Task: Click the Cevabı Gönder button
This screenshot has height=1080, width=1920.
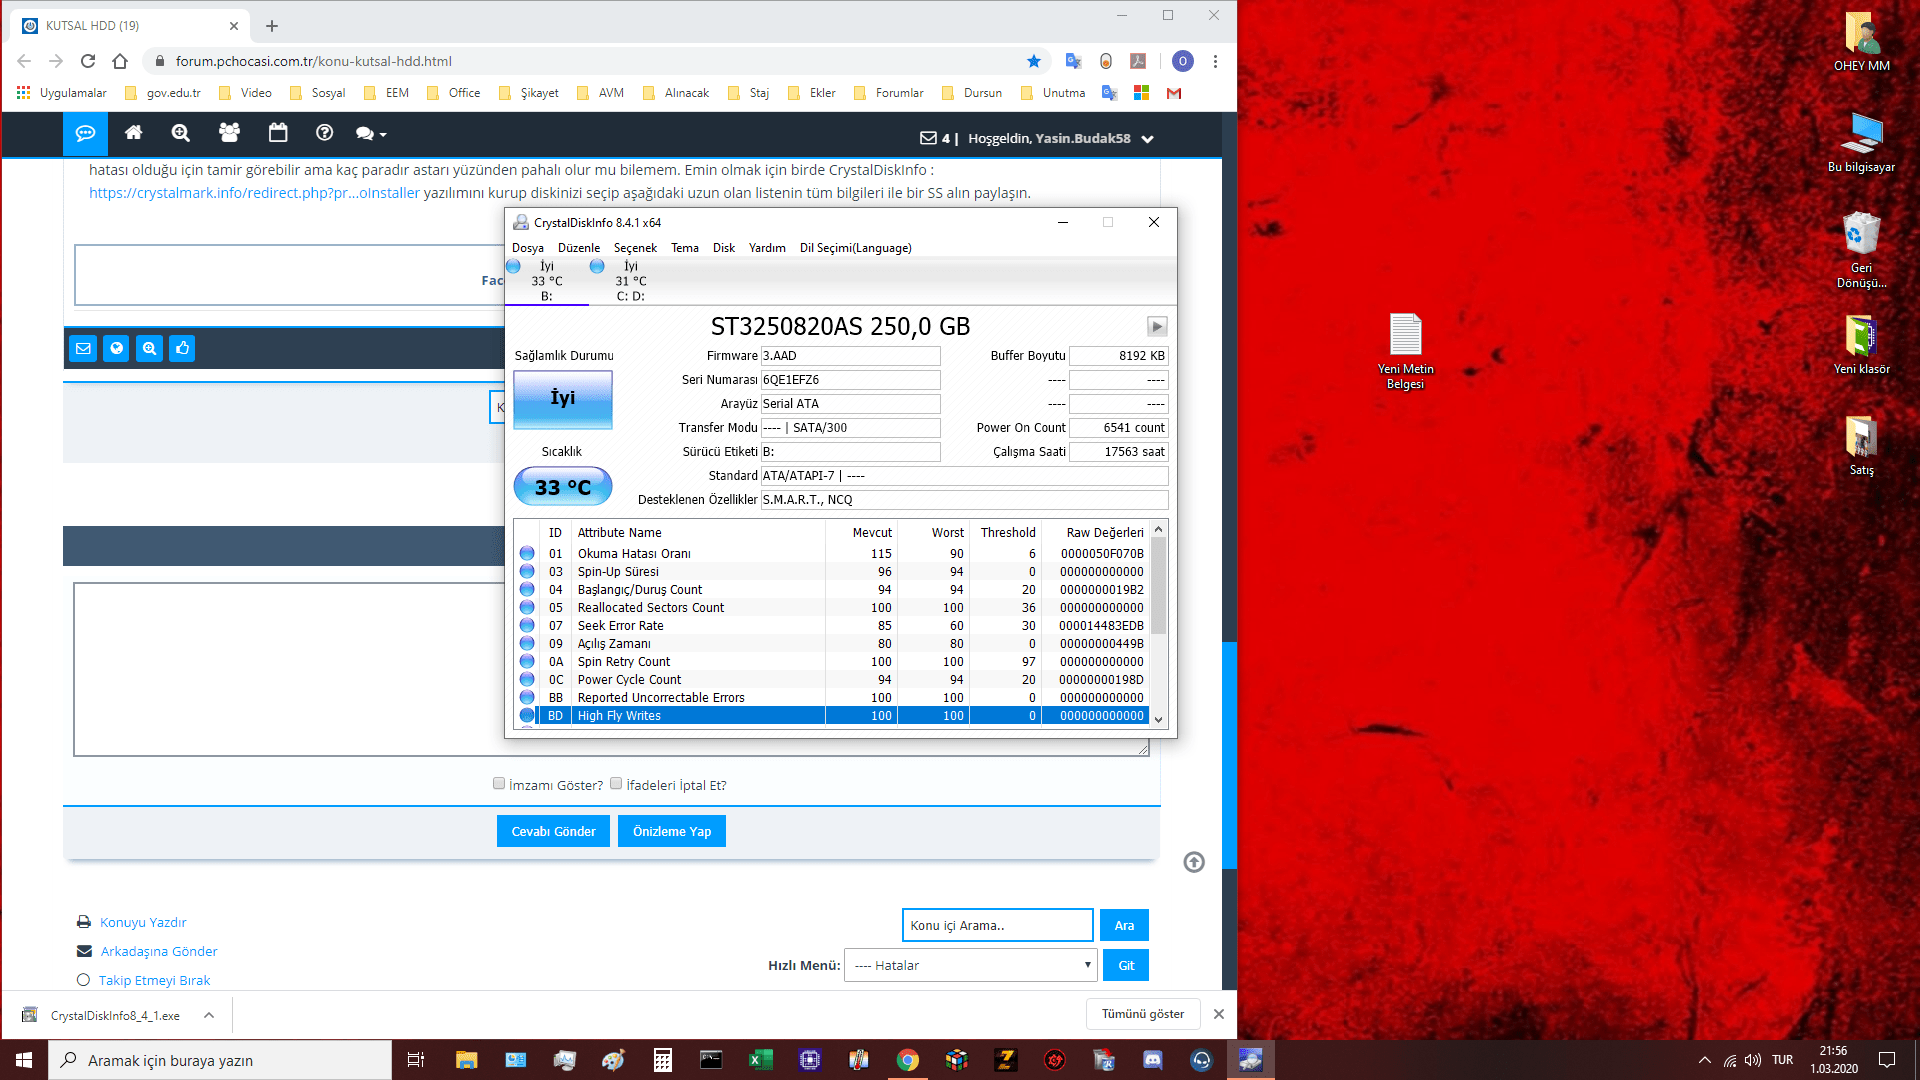Action: coord(553,831)
